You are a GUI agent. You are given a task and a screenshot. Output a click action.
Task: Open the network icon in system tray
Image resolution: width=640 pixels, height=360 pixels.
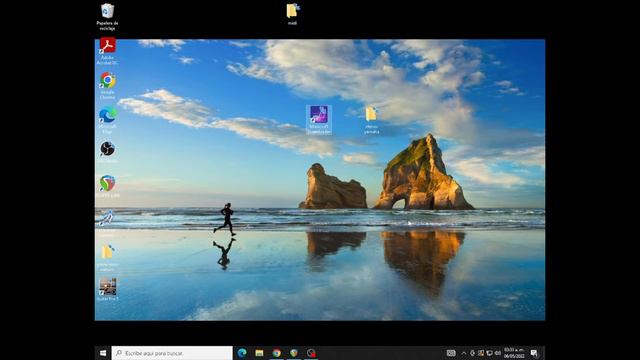489,353
